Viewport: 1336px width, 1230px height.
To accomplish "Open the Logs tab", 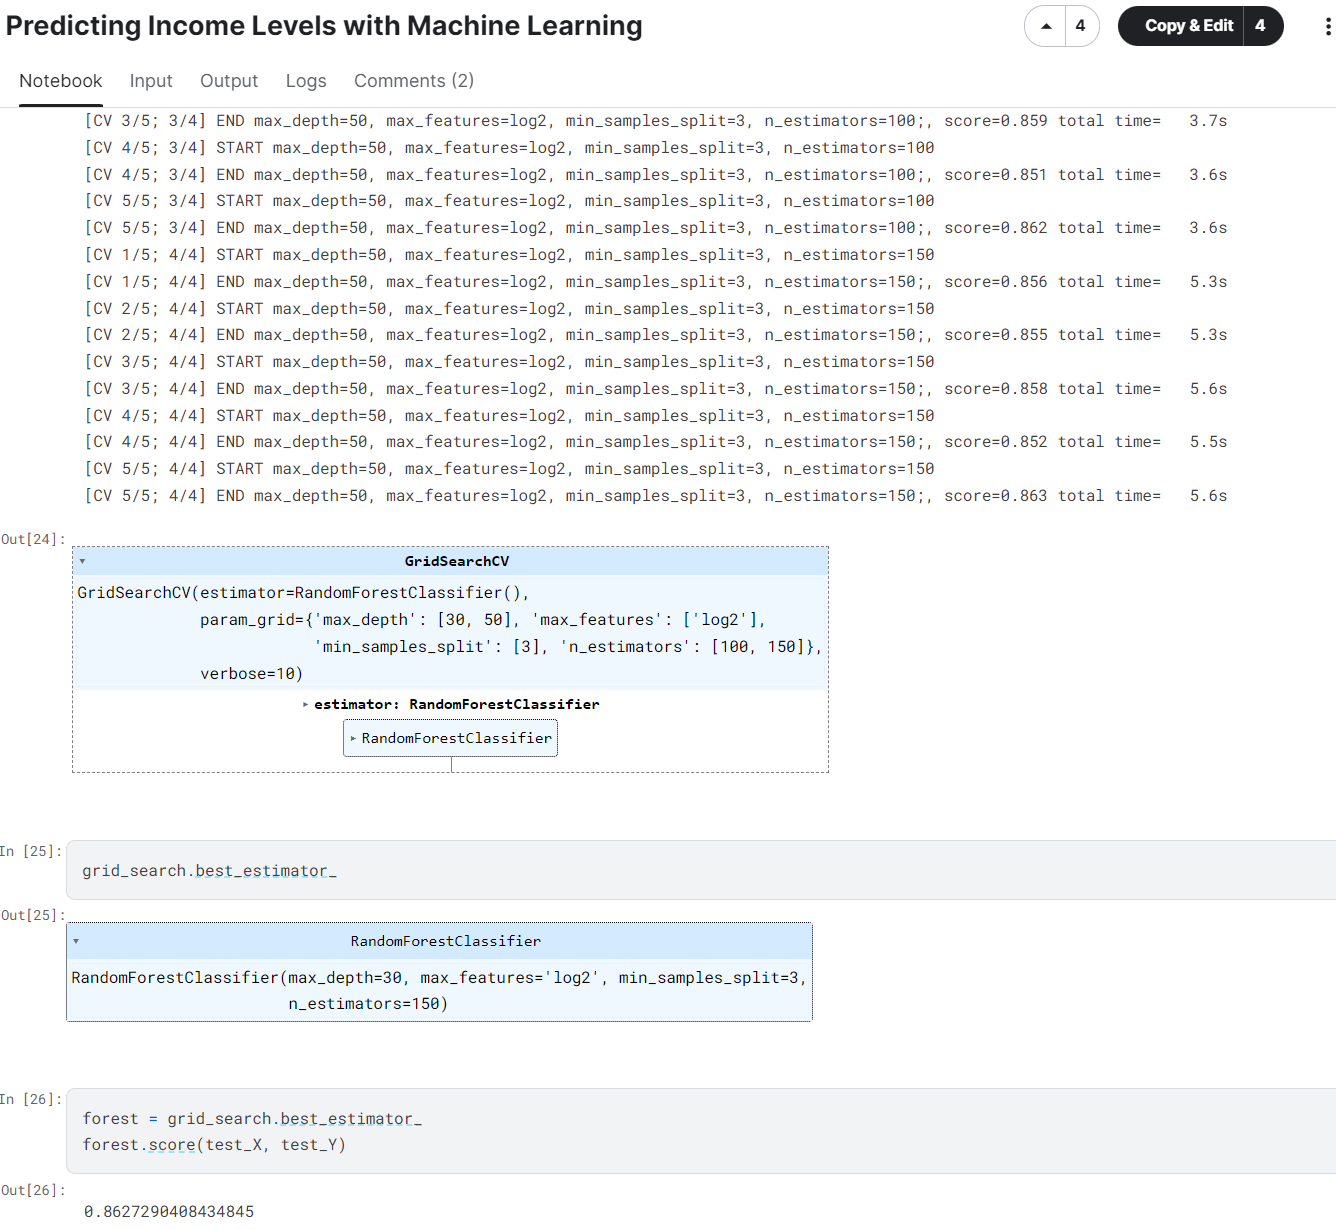I will point(306,81).
